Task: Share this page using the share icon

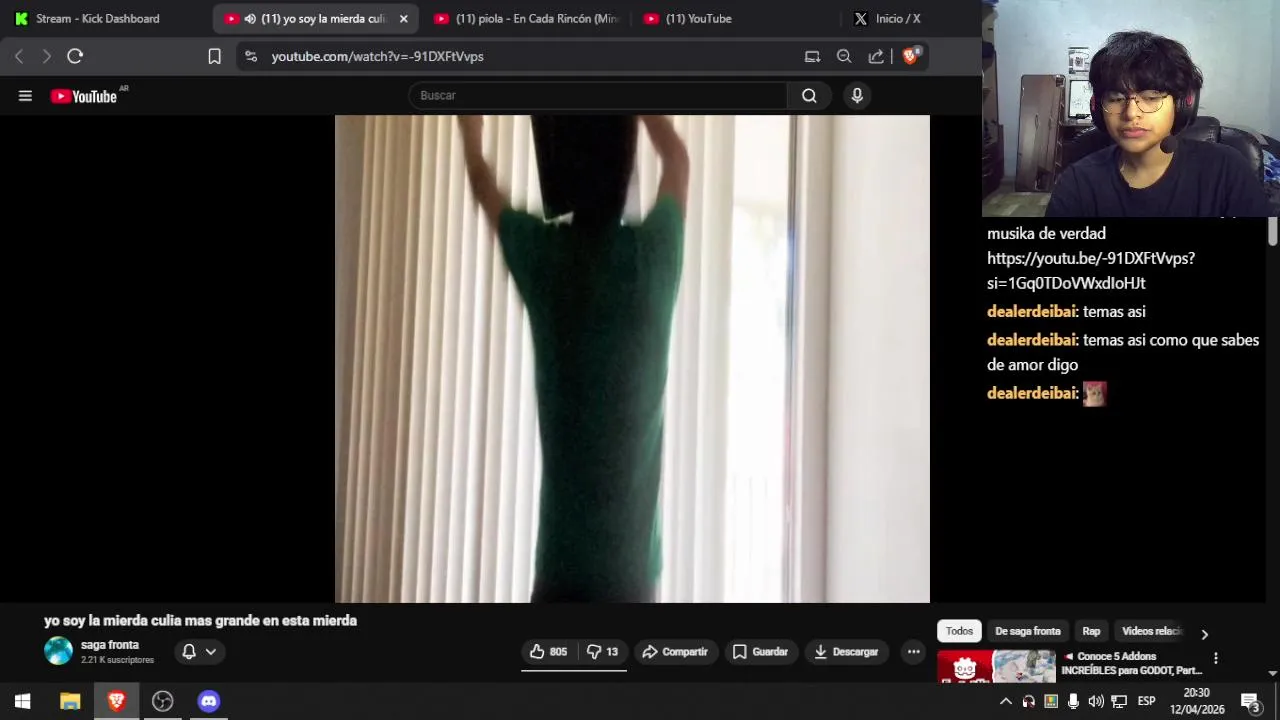Action: 876,57
